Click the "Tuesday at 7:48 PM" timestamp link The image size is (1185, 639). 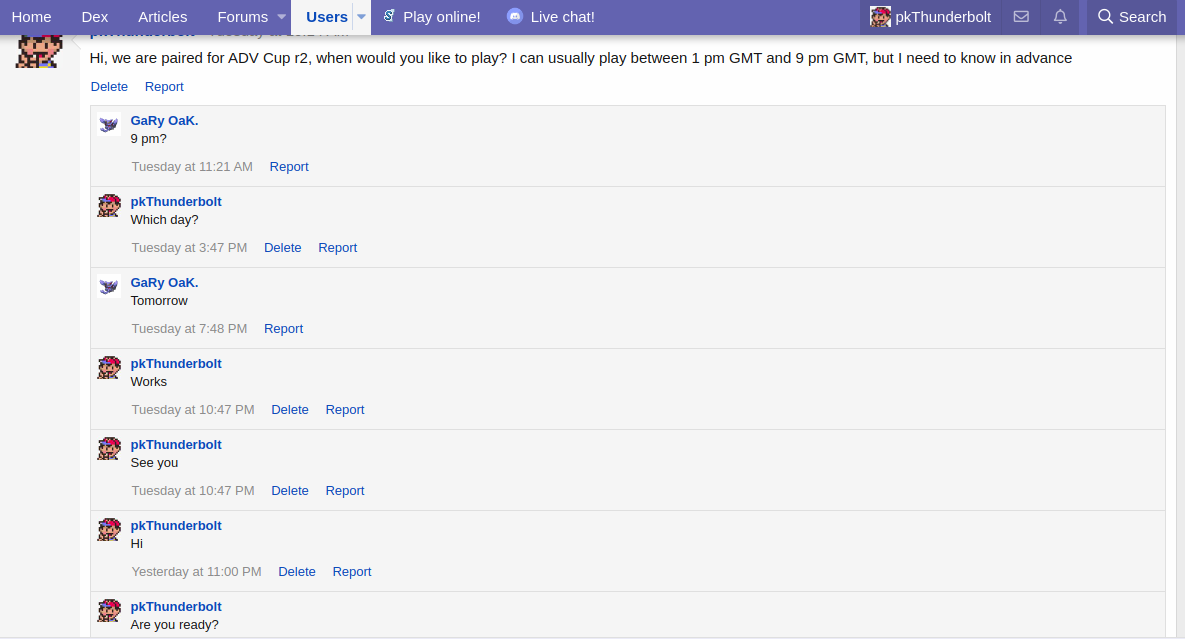(x=189, y=328)
